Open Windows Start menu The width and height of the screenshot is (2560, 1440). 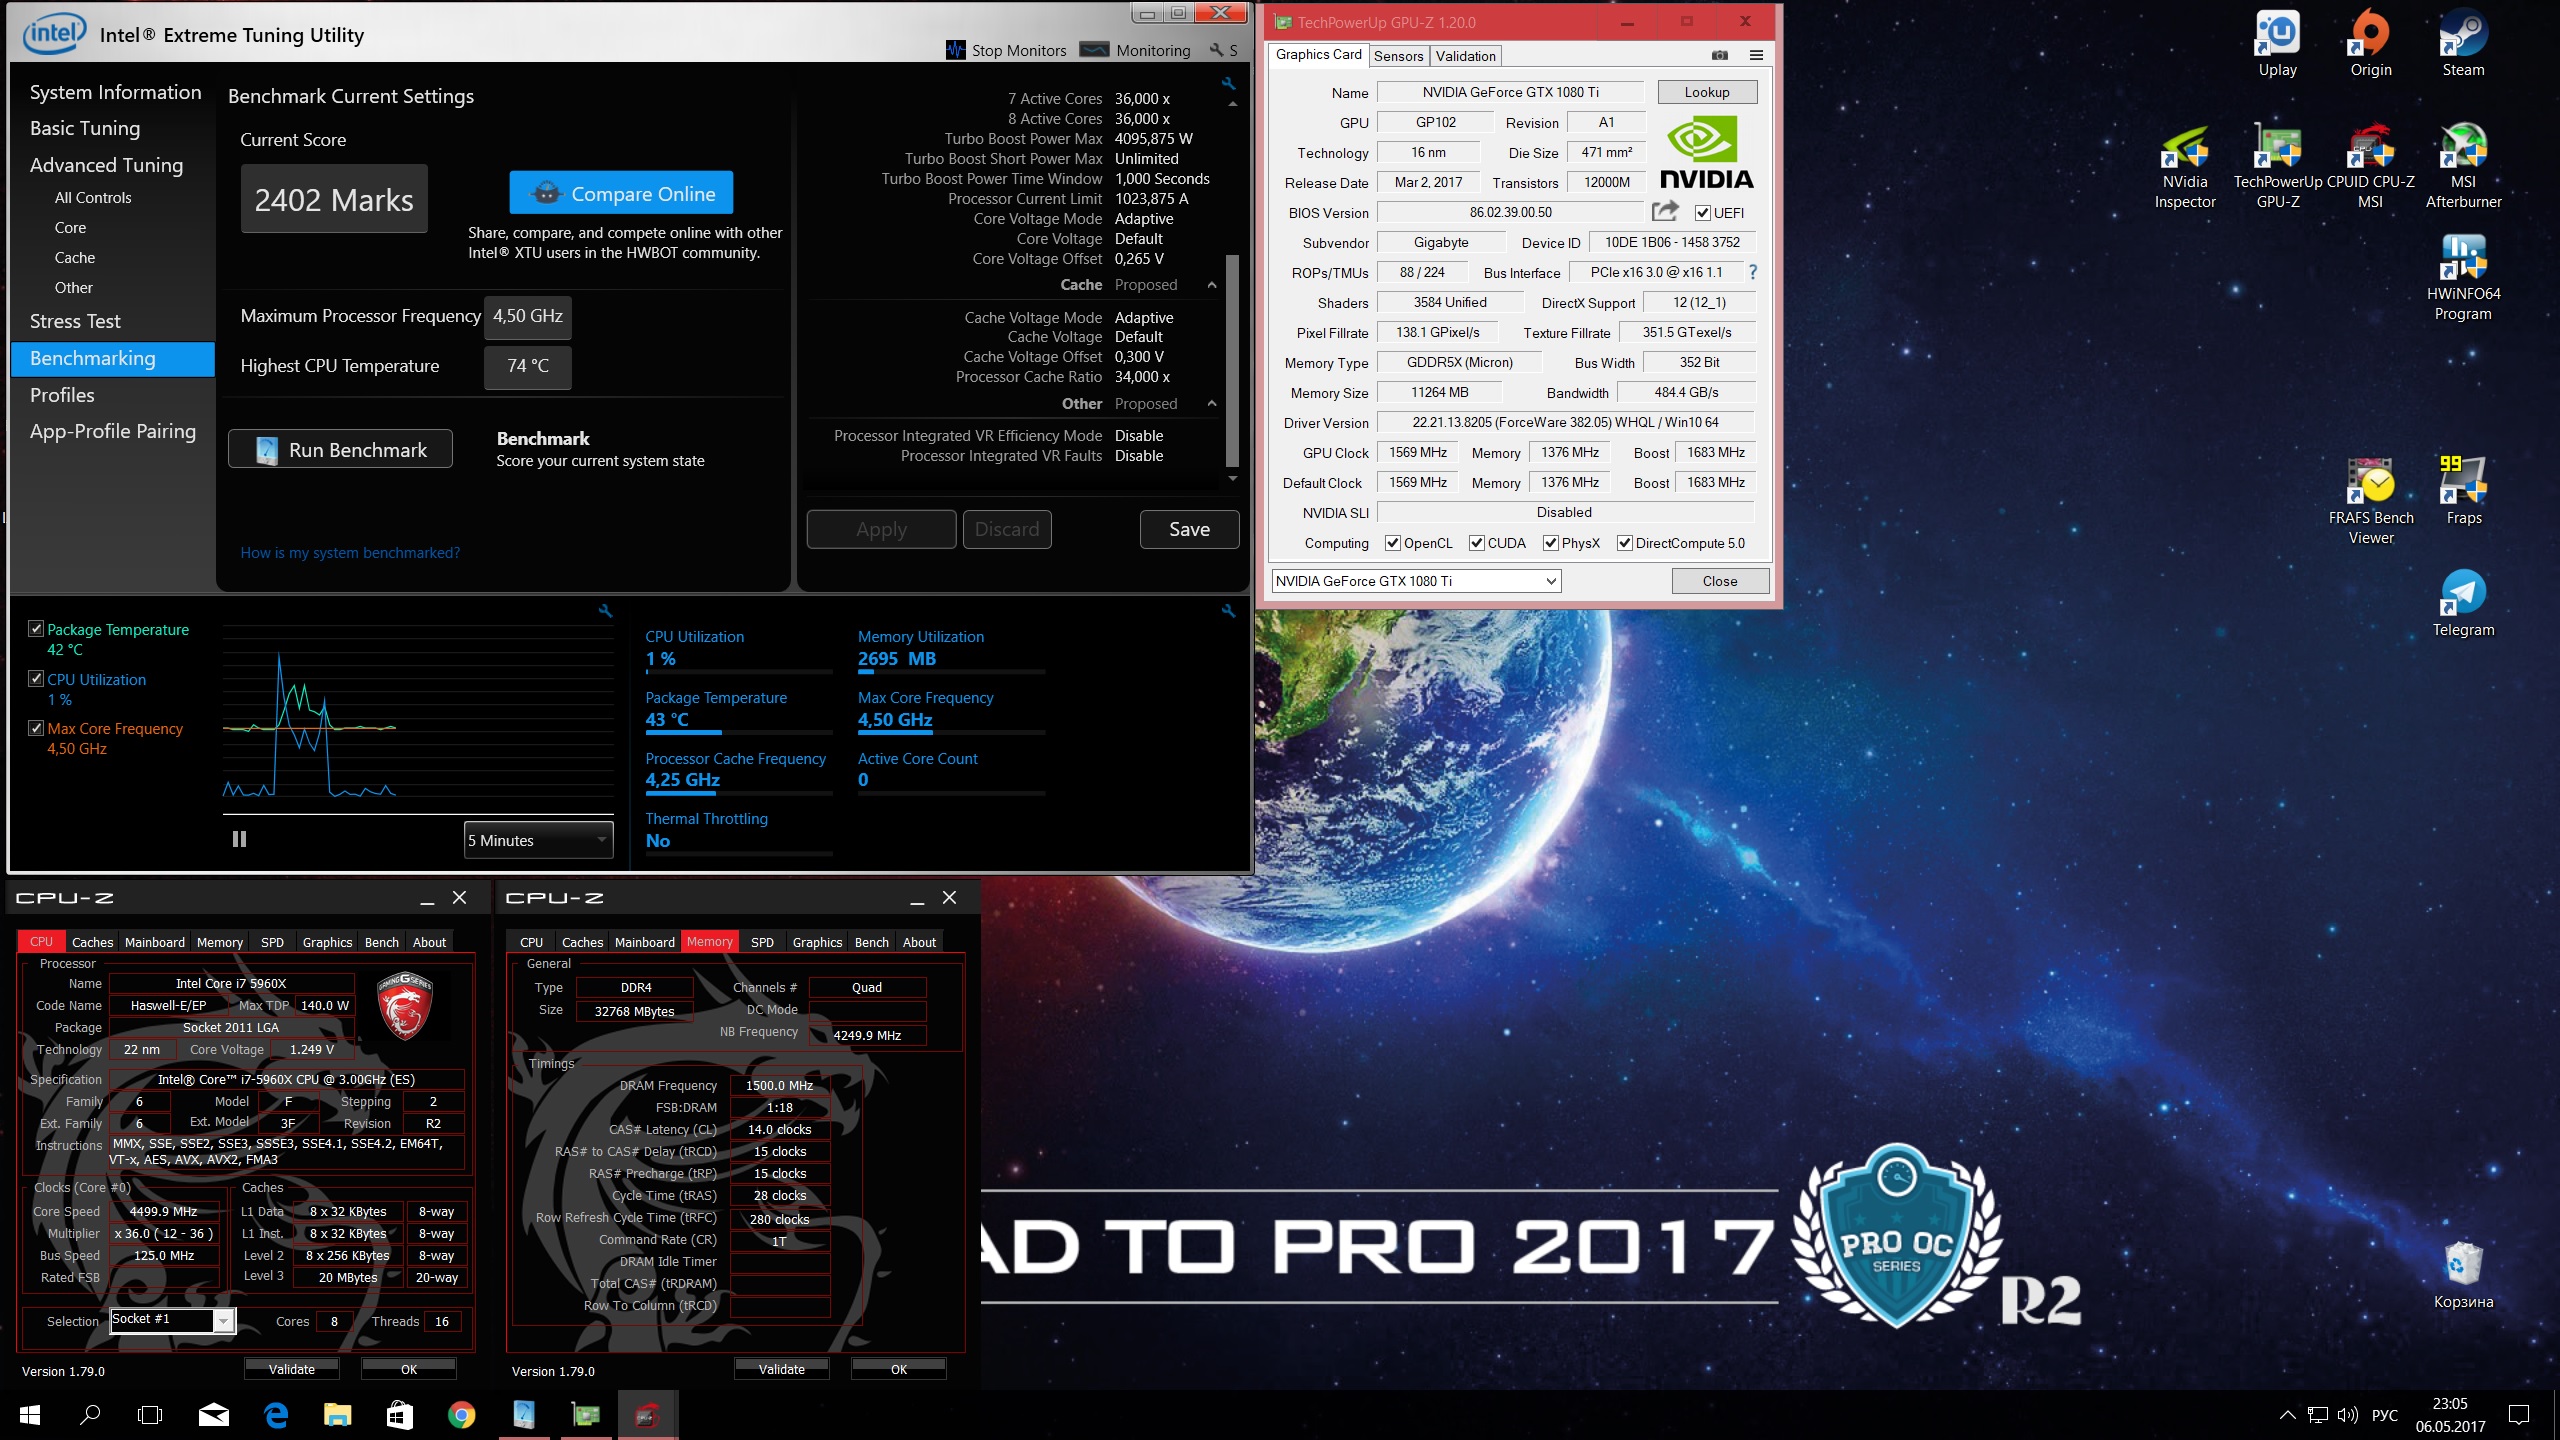point(30,1414)
